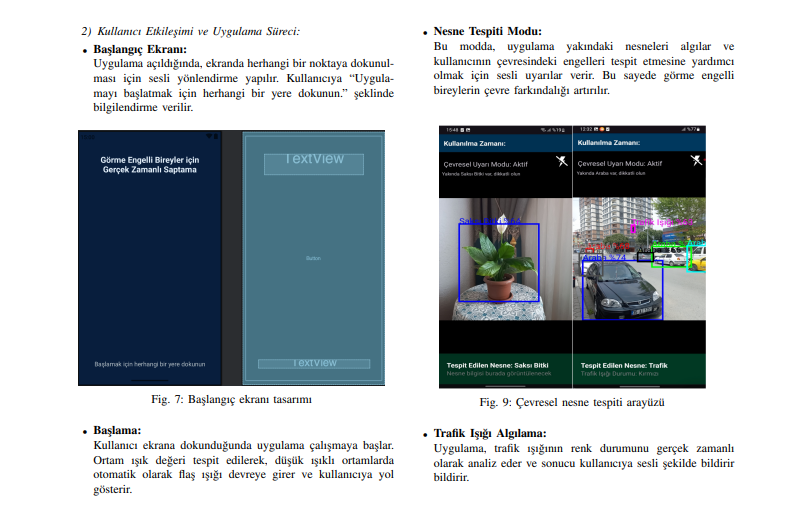Viewport: 804px width, 507px height.
Task: Click the splash title 'Görme Engelli Bireyler için Gerçek Zamanlı Saptama'
Action: coord(150,165)
